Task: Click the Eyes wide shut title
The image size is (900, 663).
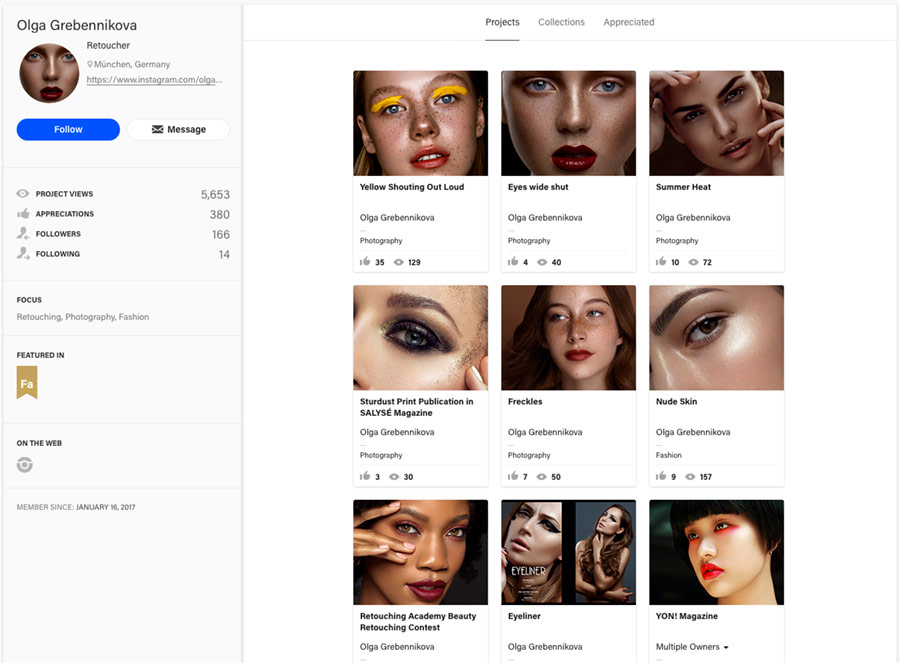Action: pyautogui.click(x=538, y=187)
